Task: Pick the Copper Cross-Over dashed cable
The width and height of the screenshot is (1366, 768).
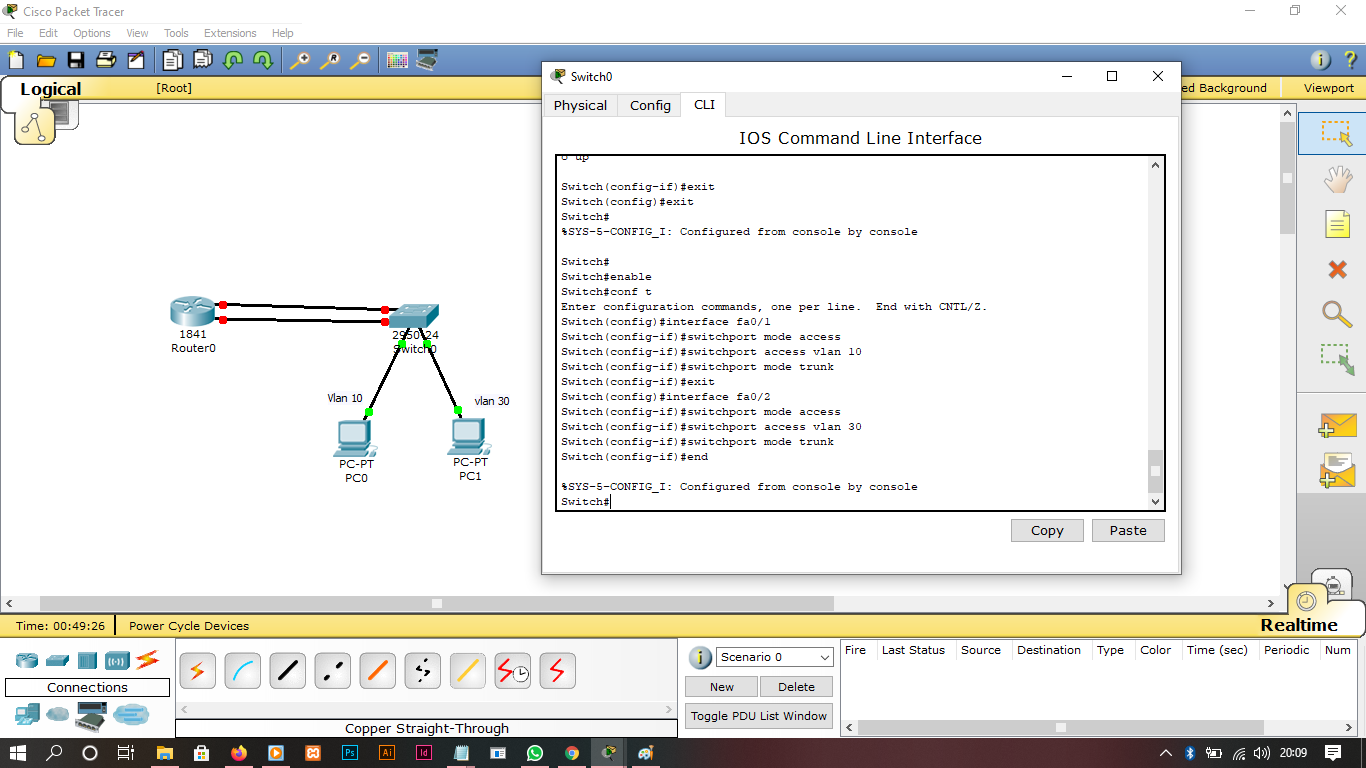Action: point(332,671)
